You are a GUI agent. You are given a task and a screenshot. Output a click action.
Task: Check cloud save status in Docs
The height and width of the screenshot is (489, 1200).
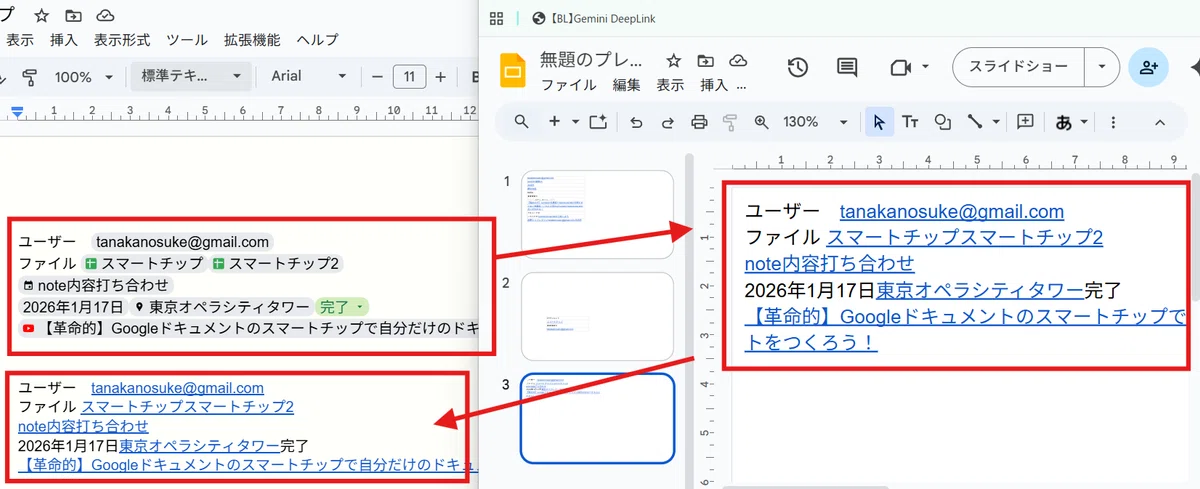[105, 16]
